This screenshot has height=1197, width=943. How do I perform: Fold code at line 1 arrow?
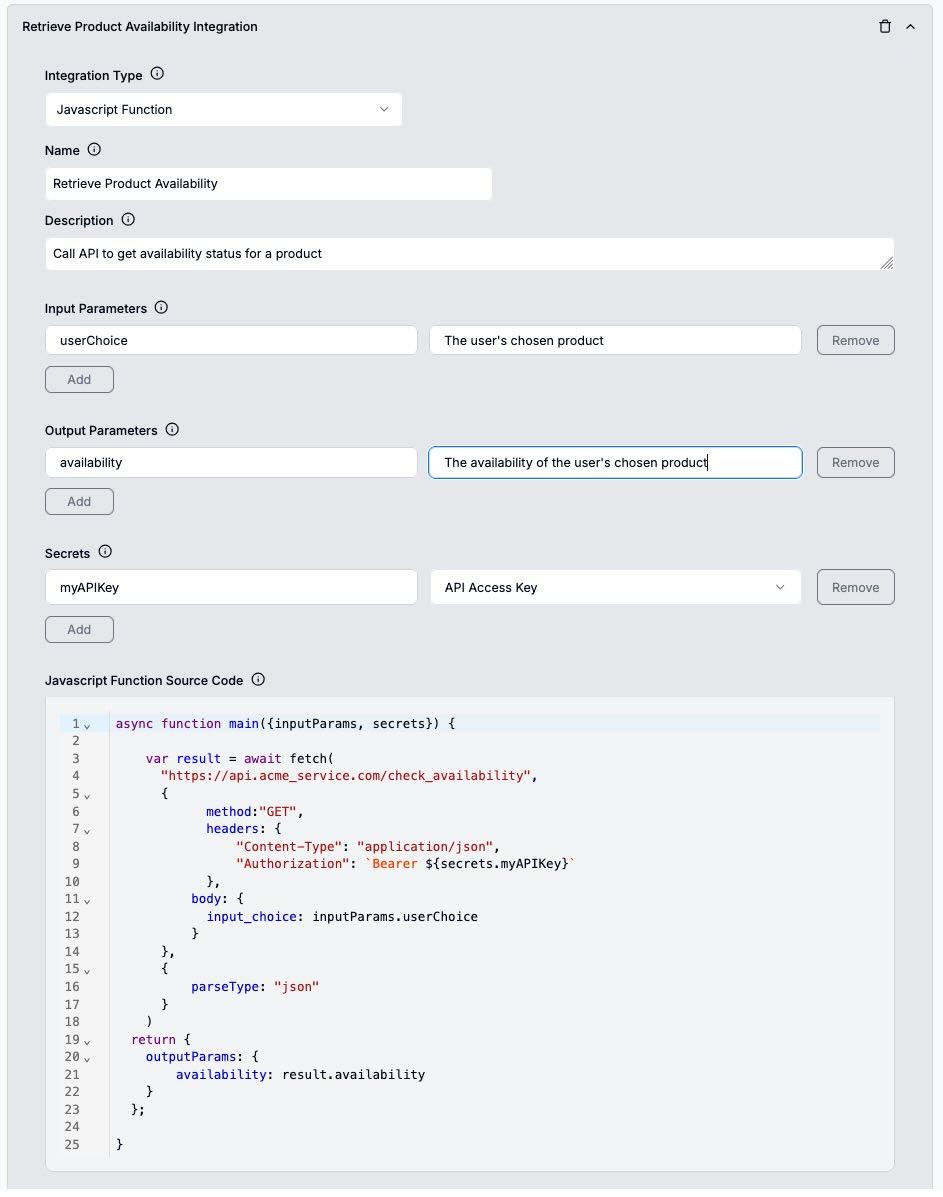87,725
